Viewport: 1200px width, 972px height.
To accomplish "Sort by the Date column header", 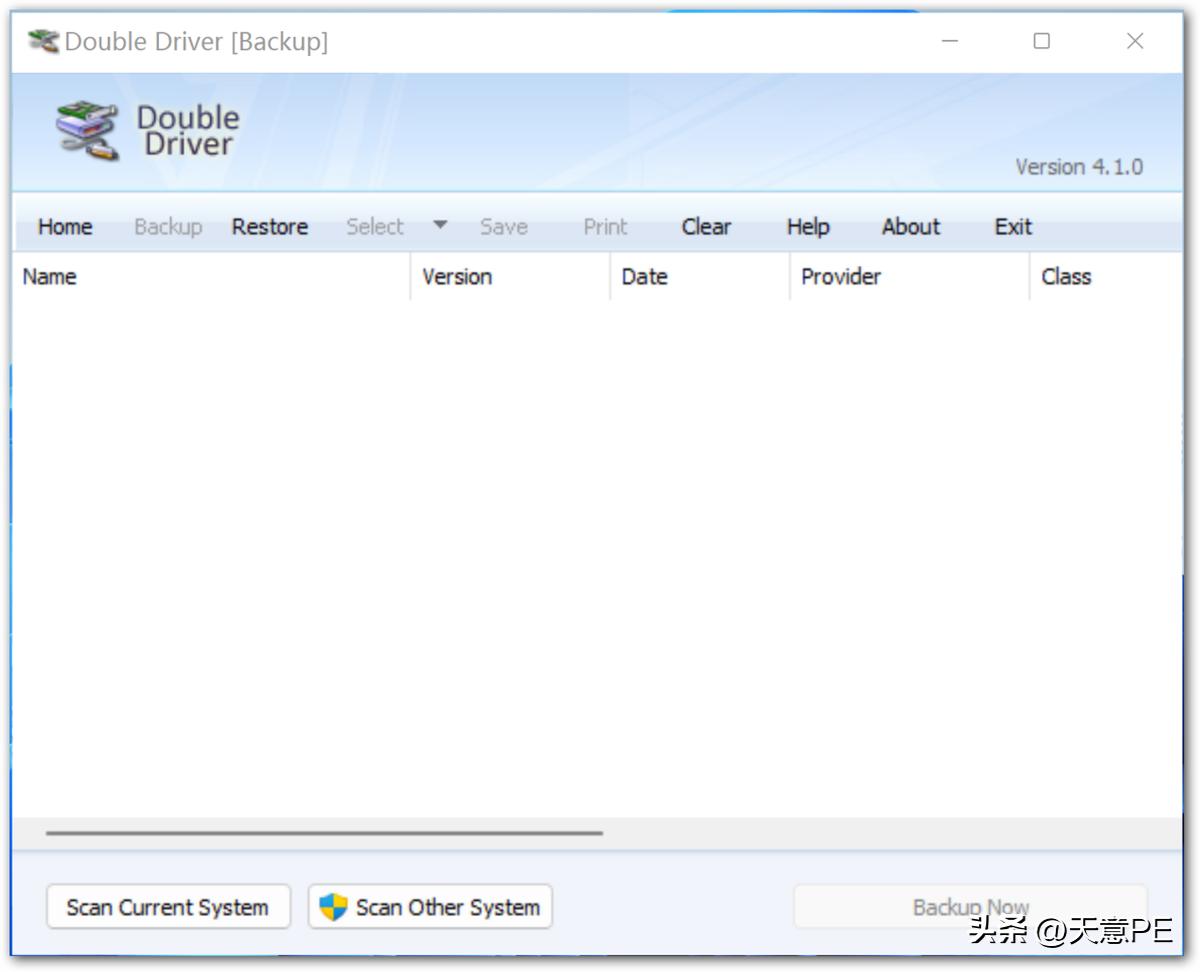I will click(700, 277).
